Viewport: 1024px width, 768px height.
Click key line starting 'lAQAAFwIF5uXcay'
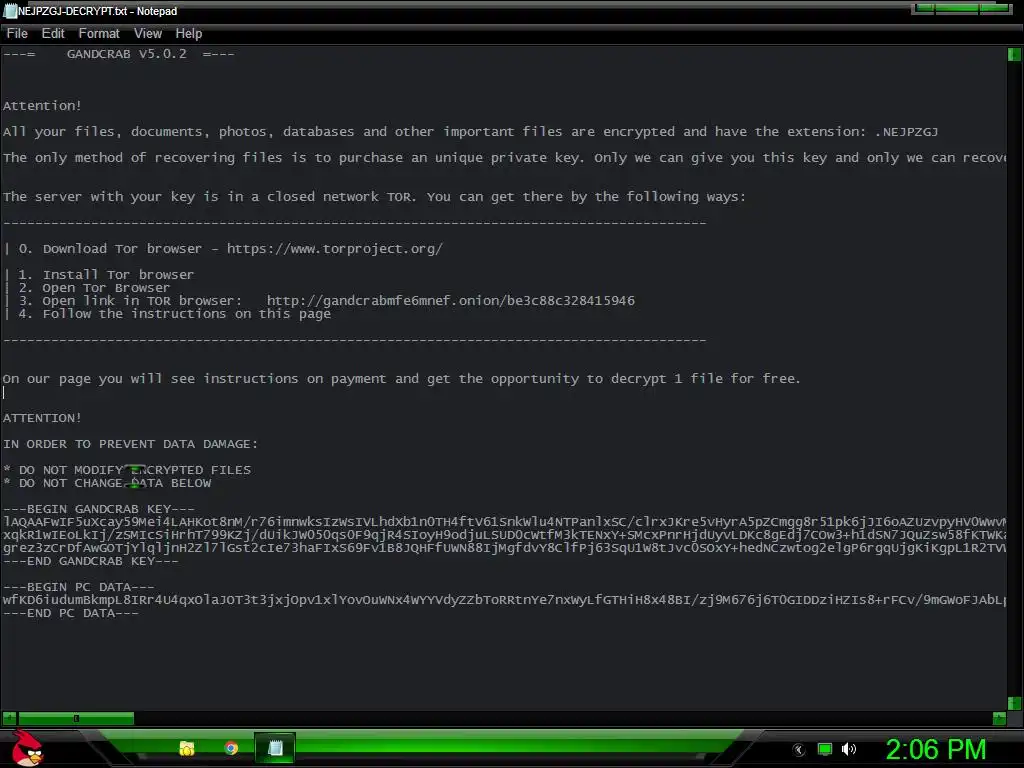pyautogui.click(x=504, y=522)
